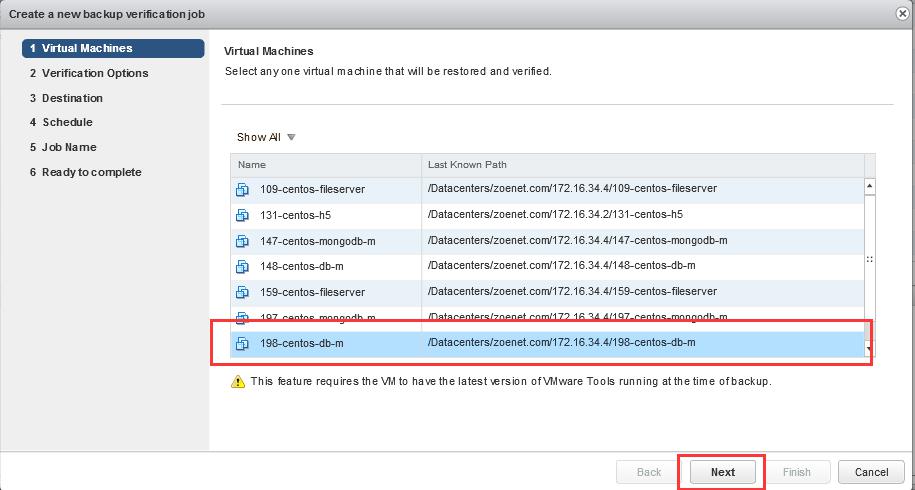Open the Show All filter dropdown
This screenshot has width=915, height=490.
click(266, 138)
